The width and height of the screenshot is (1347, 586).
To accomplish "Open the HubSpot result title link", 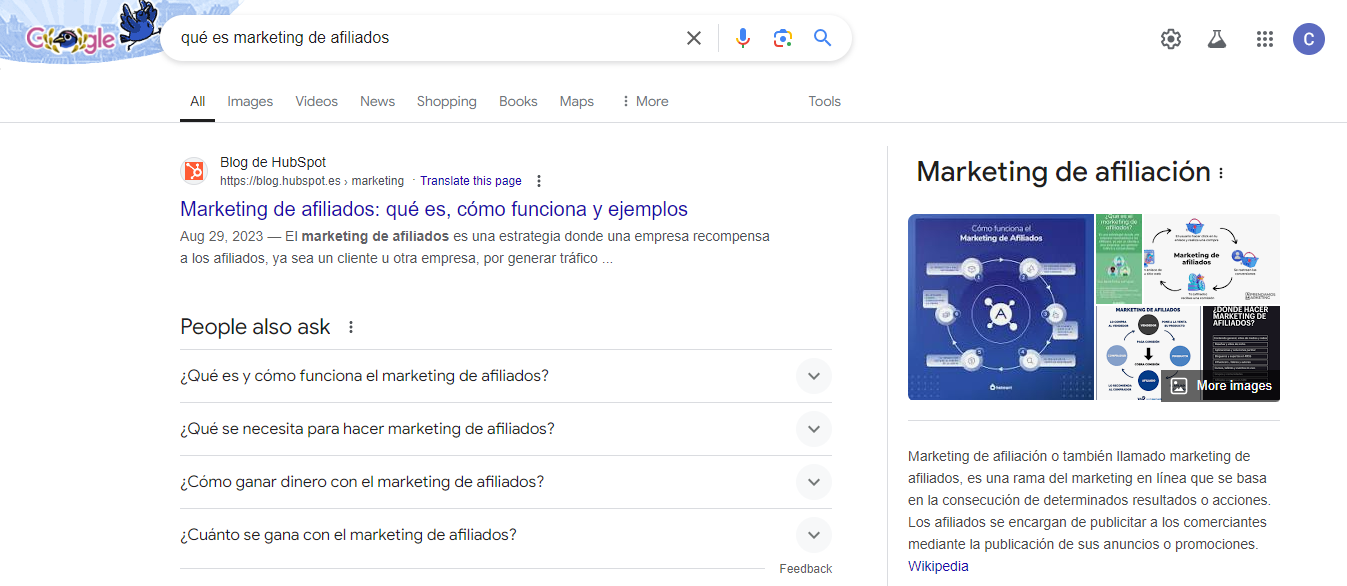I will point(433,209).
